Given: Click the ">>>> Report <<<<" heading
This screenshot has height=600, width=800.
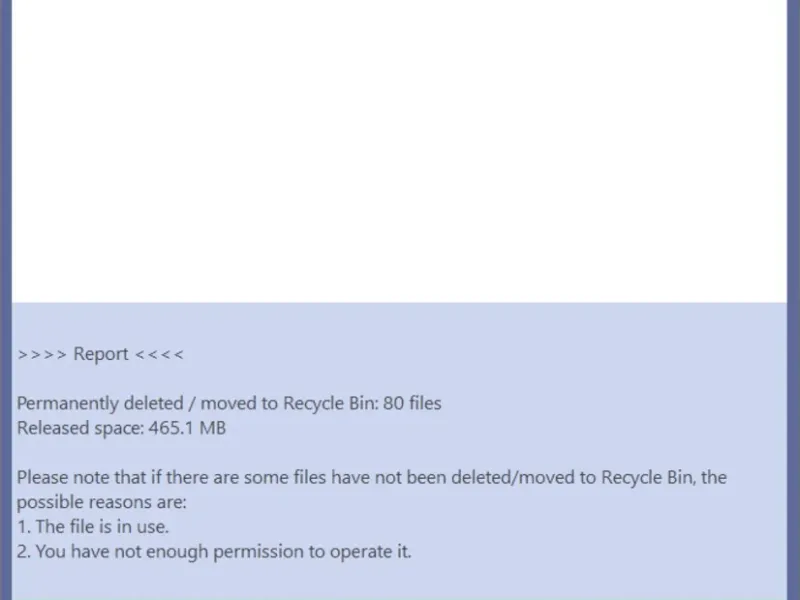Looking at the screenshot, I should [100, 354].
